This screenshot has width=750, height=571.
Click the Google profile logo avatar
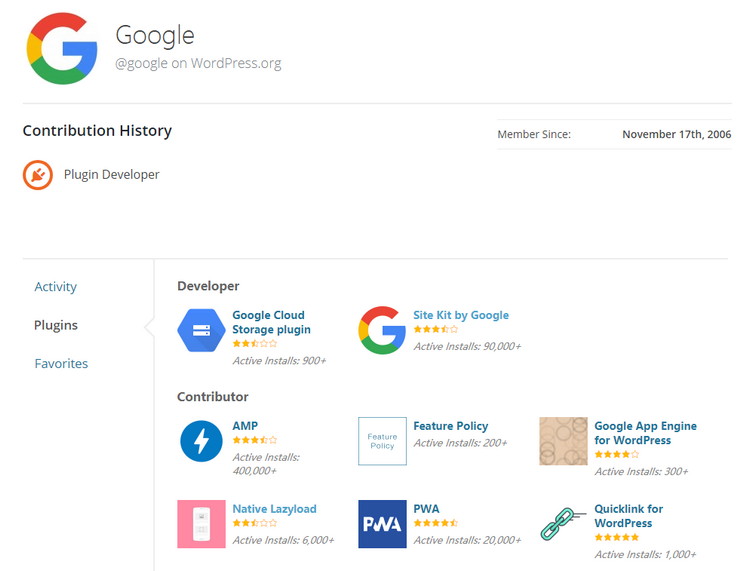62,48
